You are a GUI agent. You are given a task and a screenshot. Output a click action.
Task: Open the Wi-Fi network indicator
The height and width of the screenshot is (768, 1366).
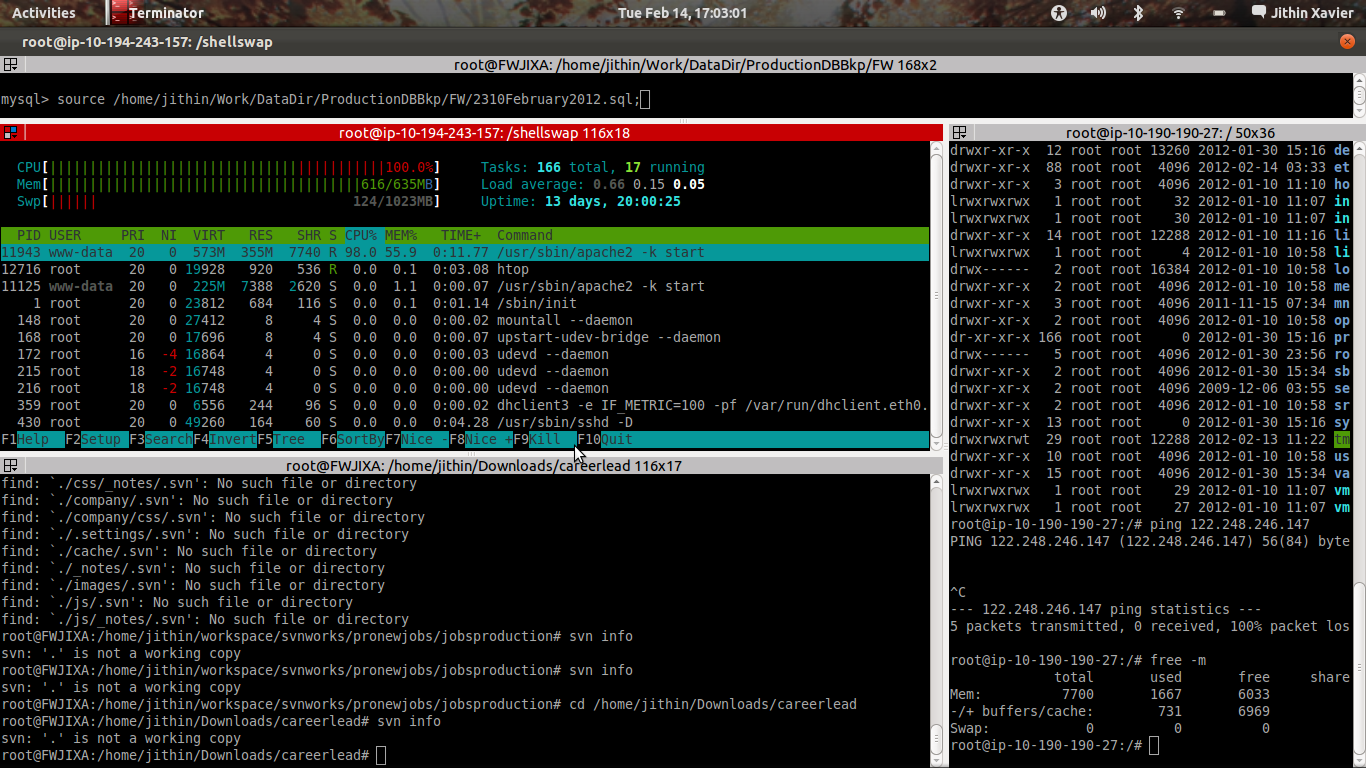pyautogui.click(x=1178, y=13)
